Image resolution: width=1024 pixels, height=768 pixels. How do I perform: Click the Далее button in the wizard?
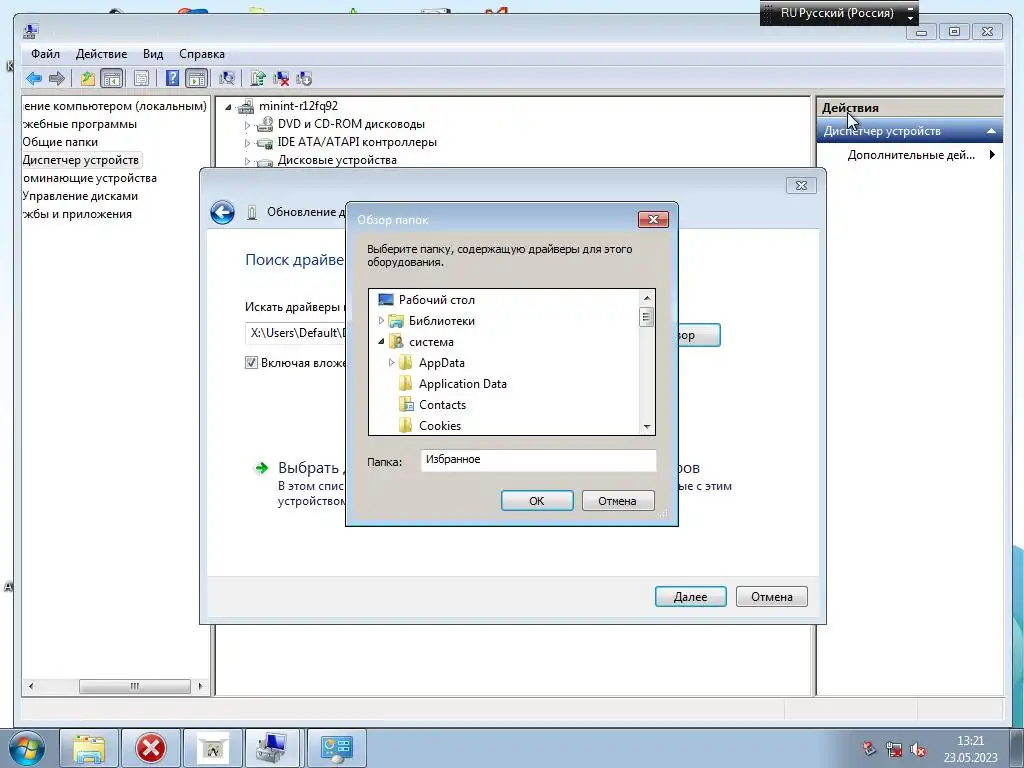tap(690, 597)
